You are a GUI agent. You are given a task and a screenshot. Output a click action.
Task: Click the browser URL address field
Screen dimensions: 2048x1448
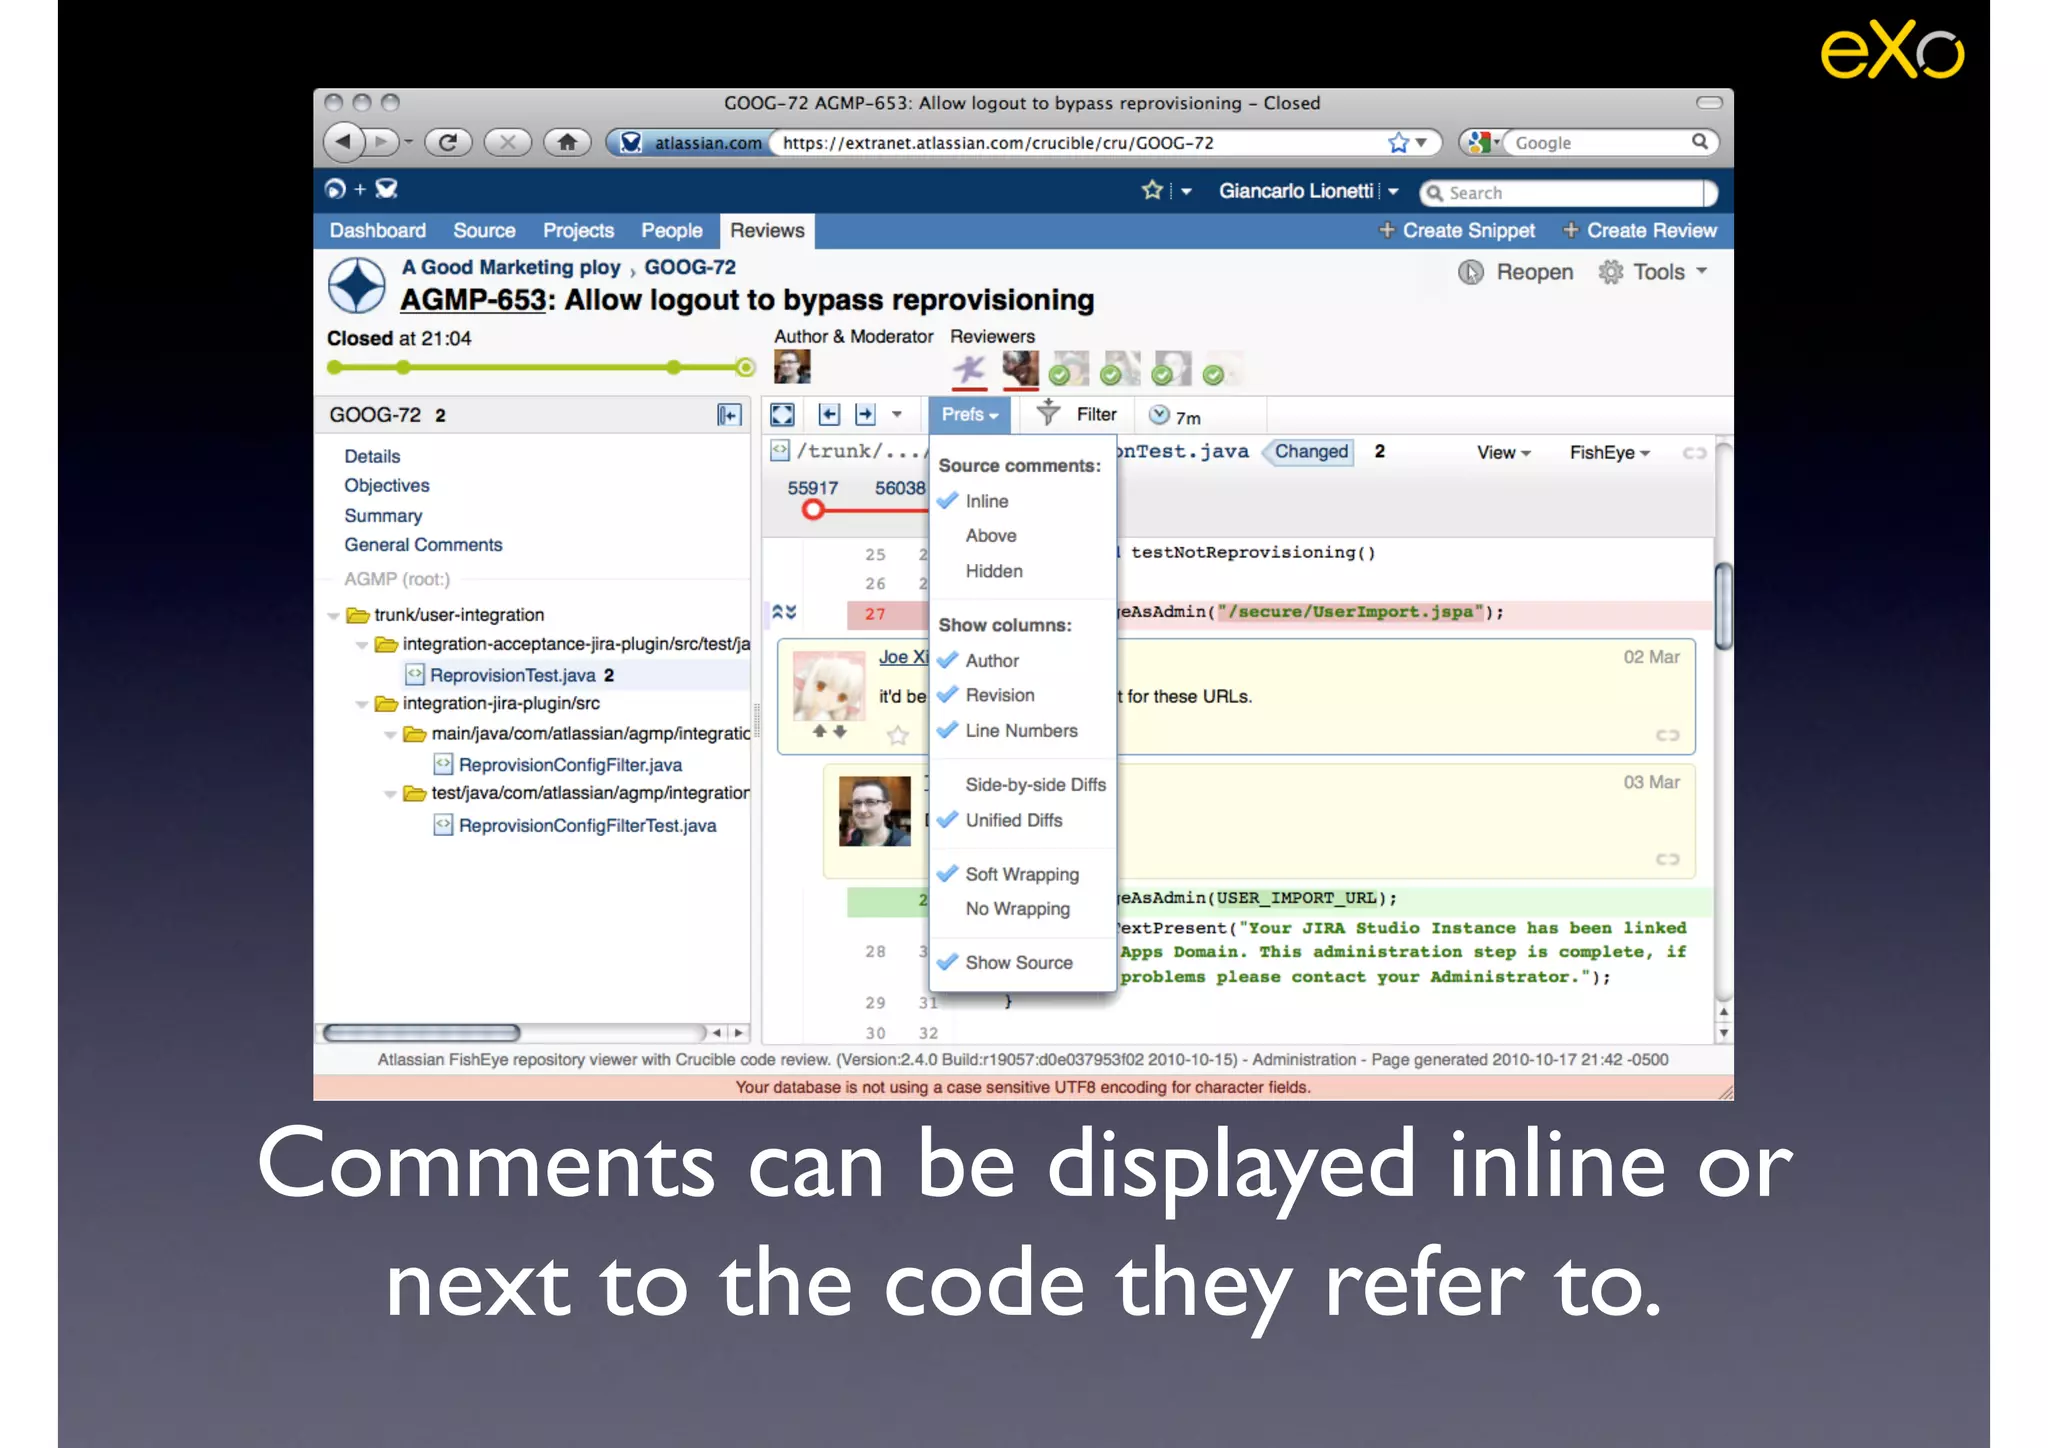tap(1080, 143)
